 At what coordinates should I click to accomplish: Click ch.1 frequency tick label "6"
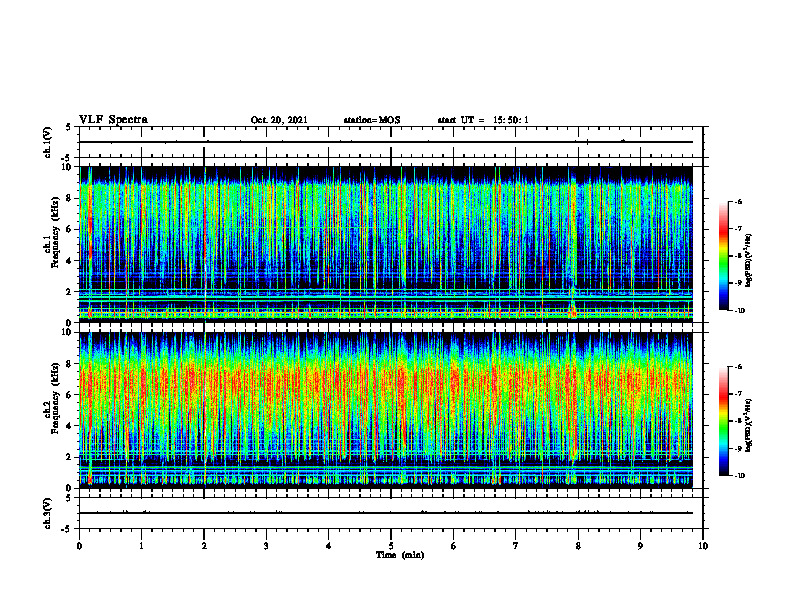(69, 229)
